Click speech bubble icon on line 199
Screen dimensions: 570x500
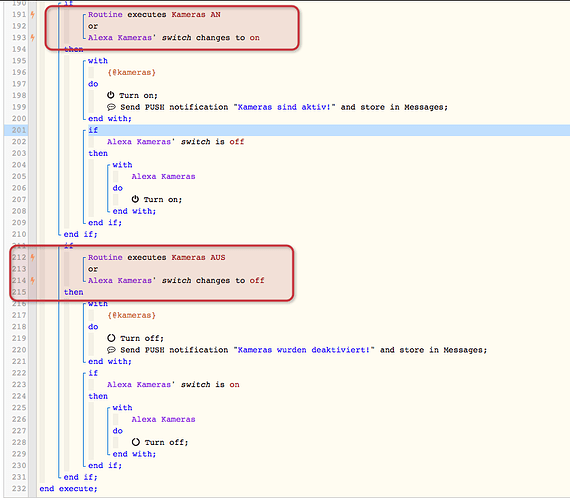pyautogui.click(x=111, y=107)
